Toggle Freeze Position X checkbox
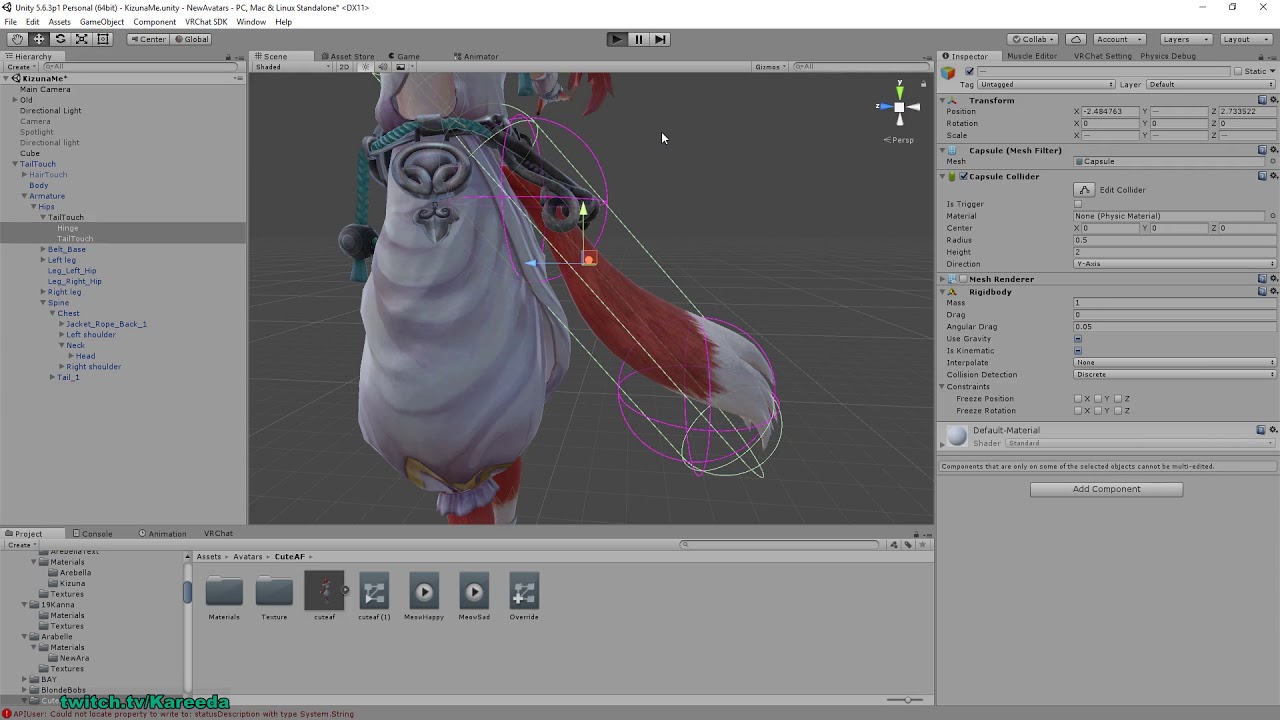The image size is (1280, 720). [1078, 399]
